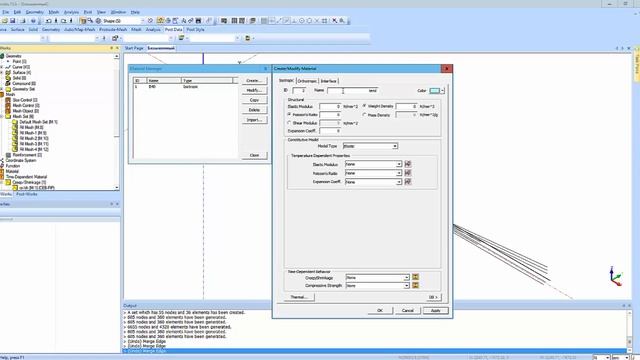The height and width of the screenshot is (360, 640).
Task: Click Cancel in Create/Modify Material dialog
Action: (408, 311)
